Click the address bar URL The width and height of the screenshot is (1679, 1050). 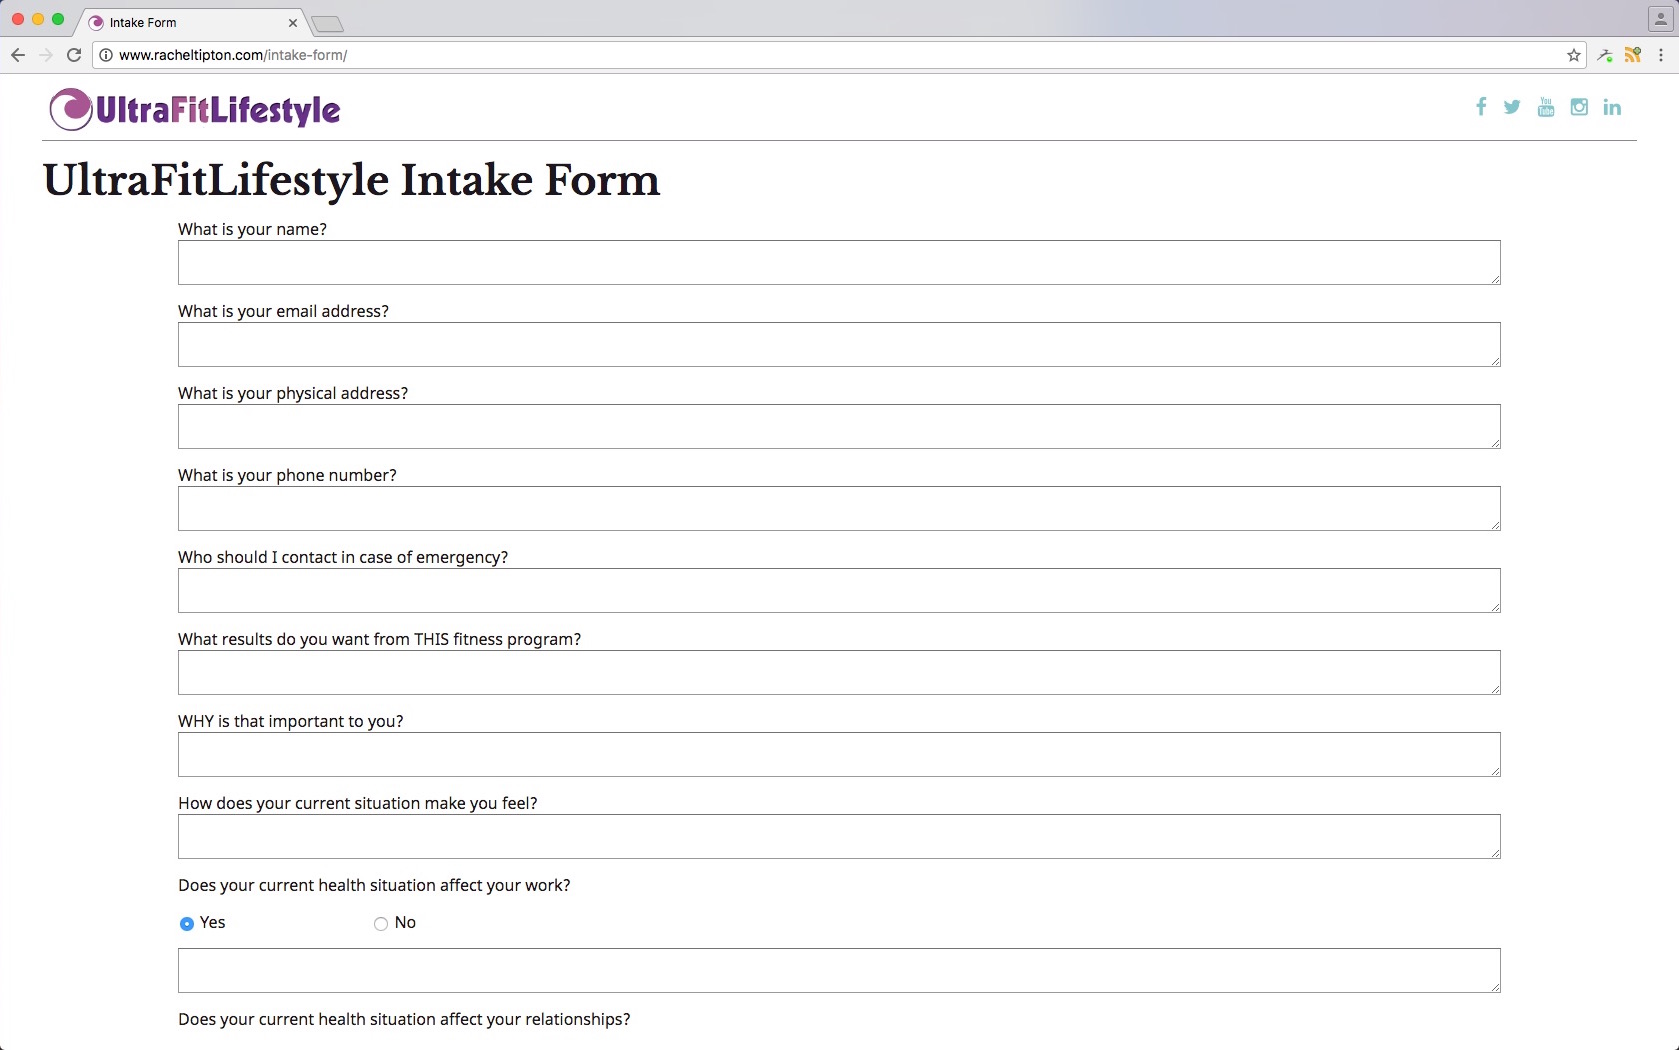[233, 55]
